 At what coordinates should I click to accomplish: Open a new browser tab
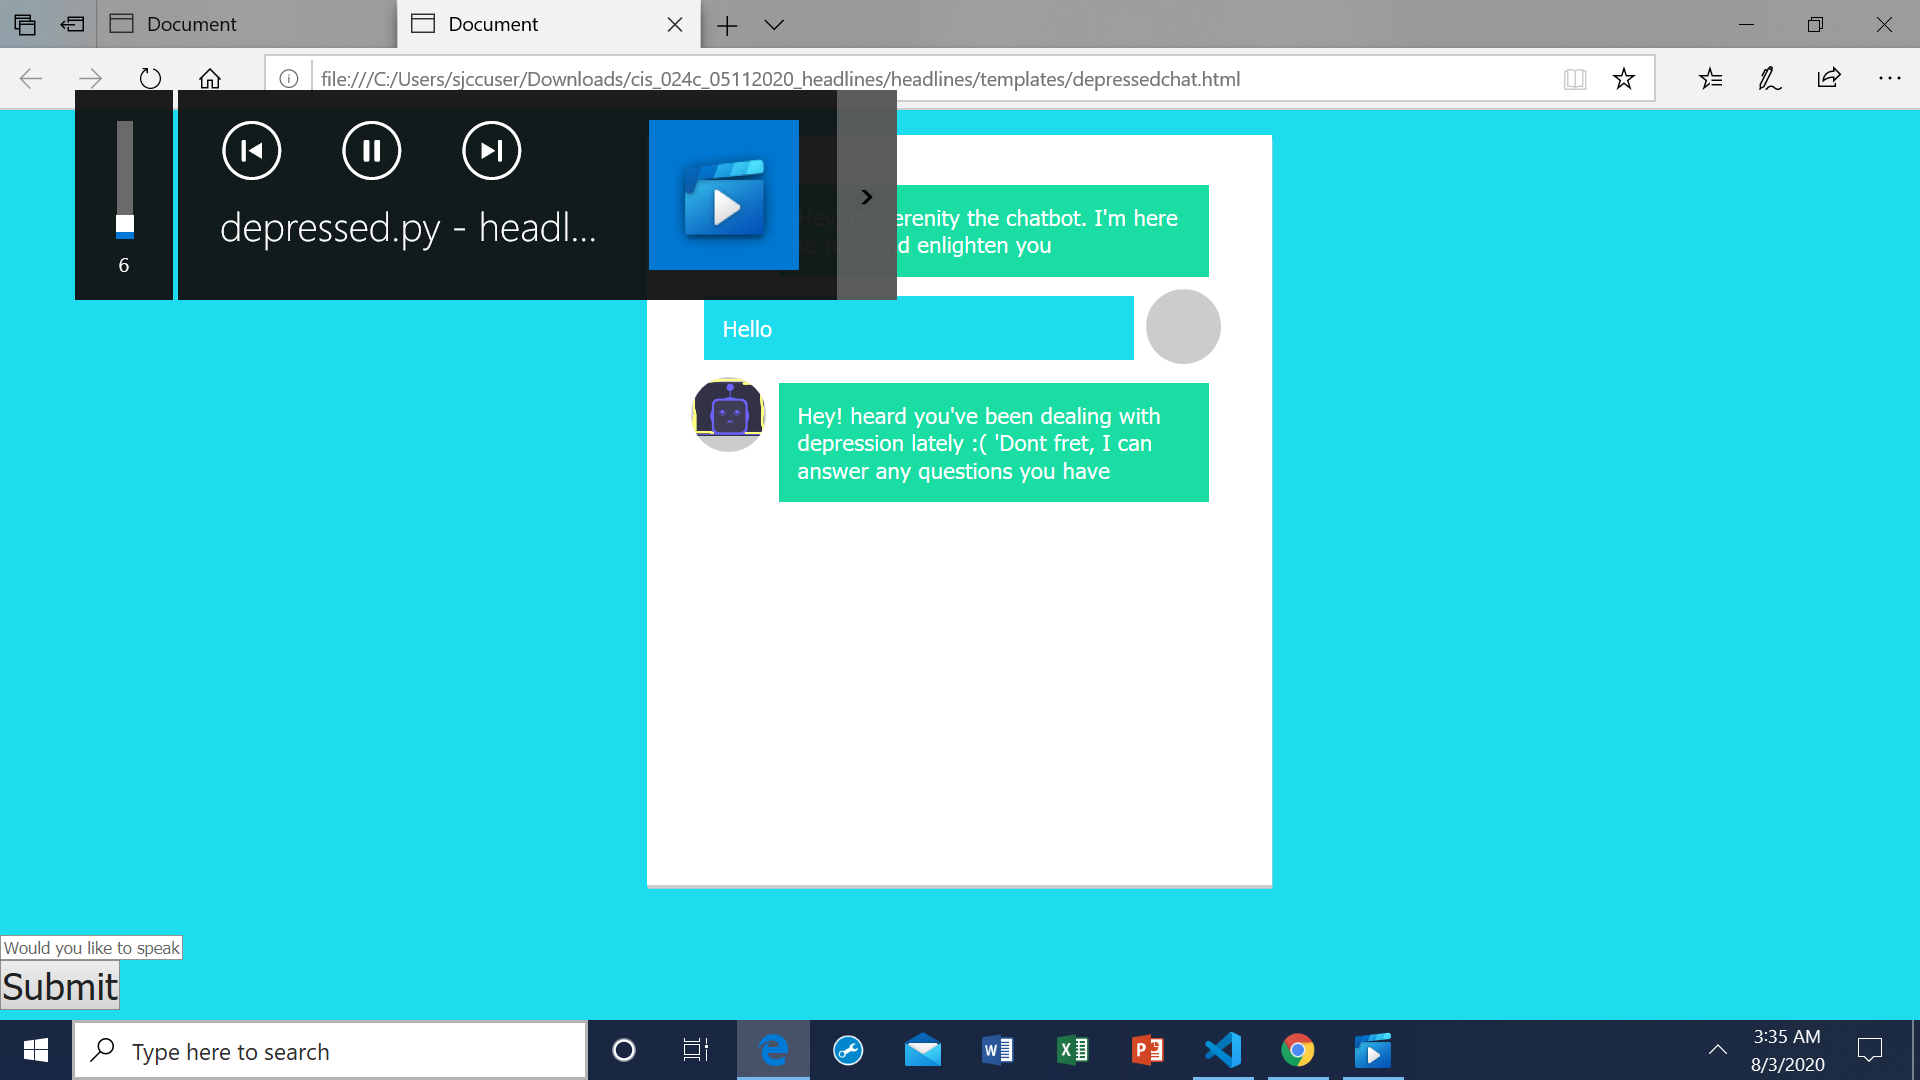coord(727,24)
